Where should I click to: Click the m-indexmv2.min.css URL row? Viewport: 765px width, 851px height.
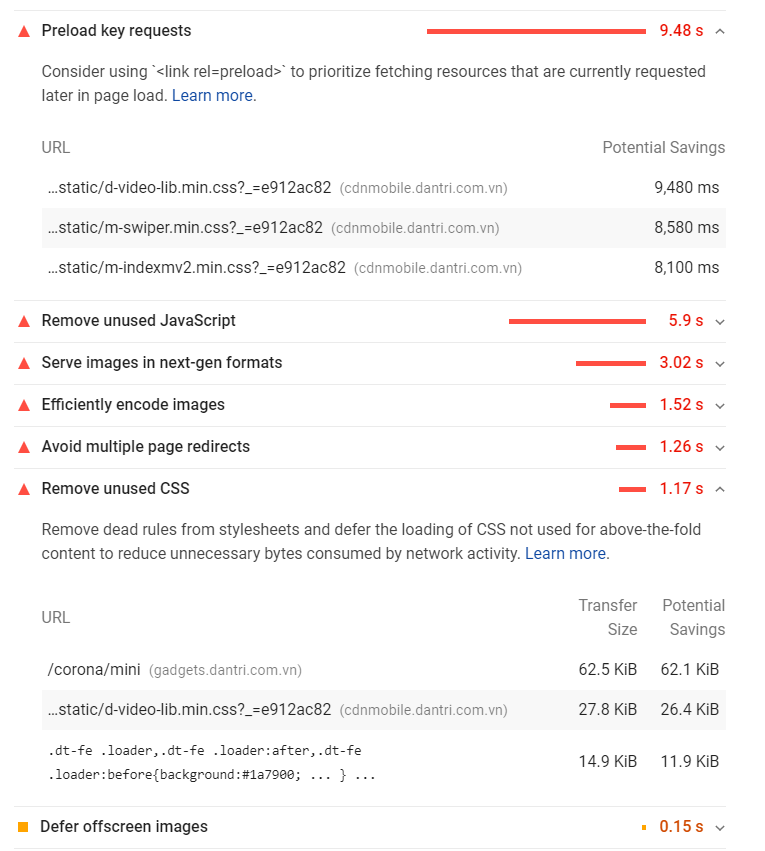click(x=197, y=268)
